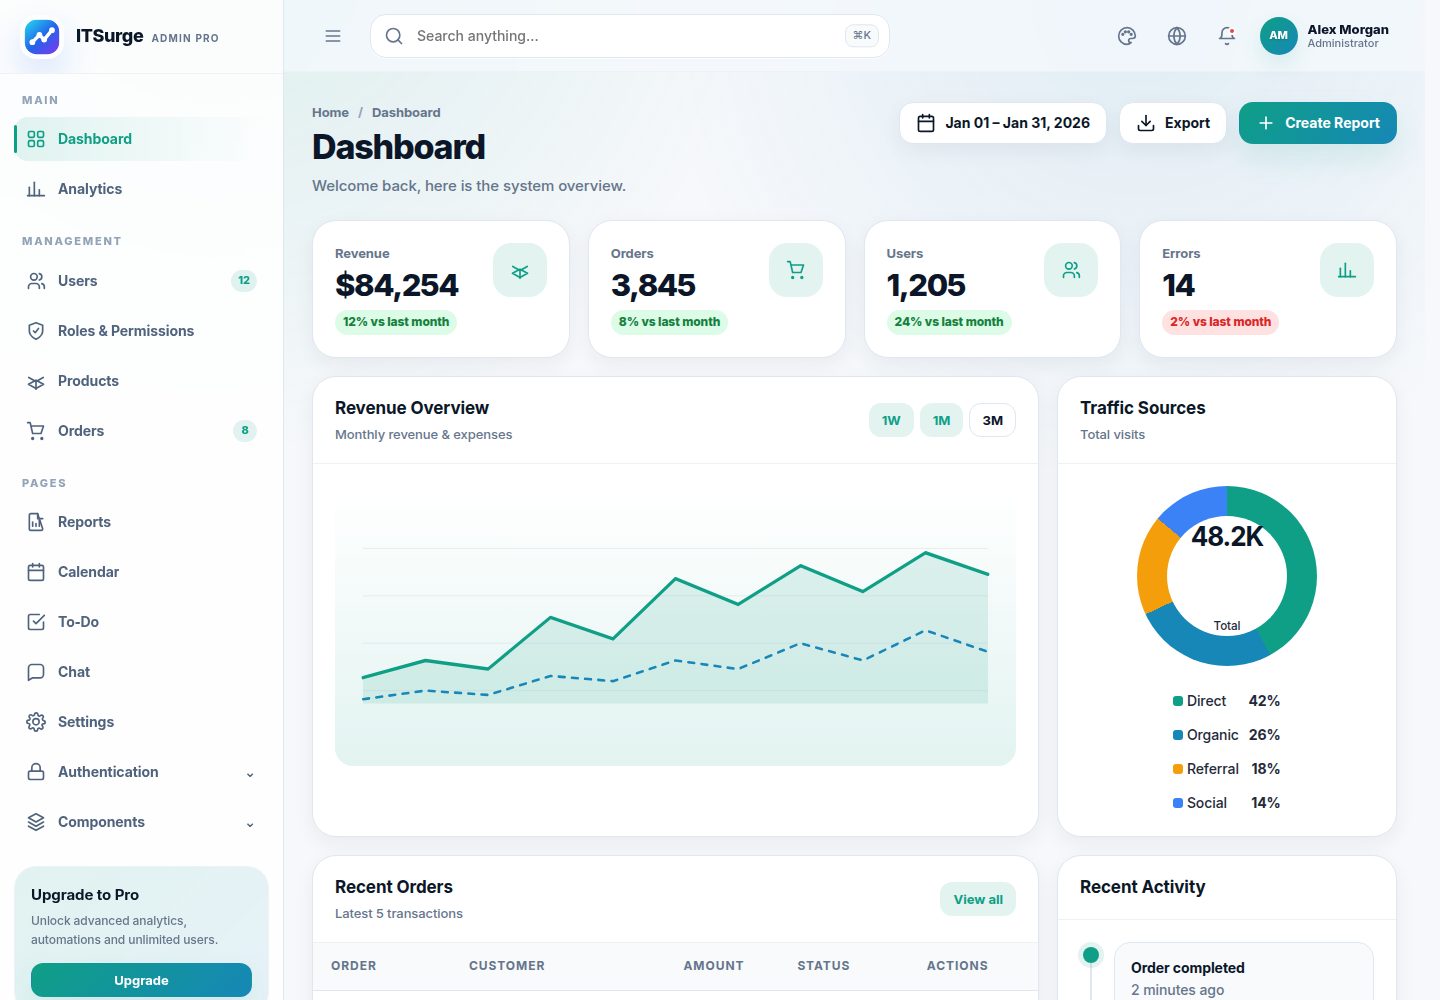
Task: Click the Users badge showing 12
Action: click(244, 281)
